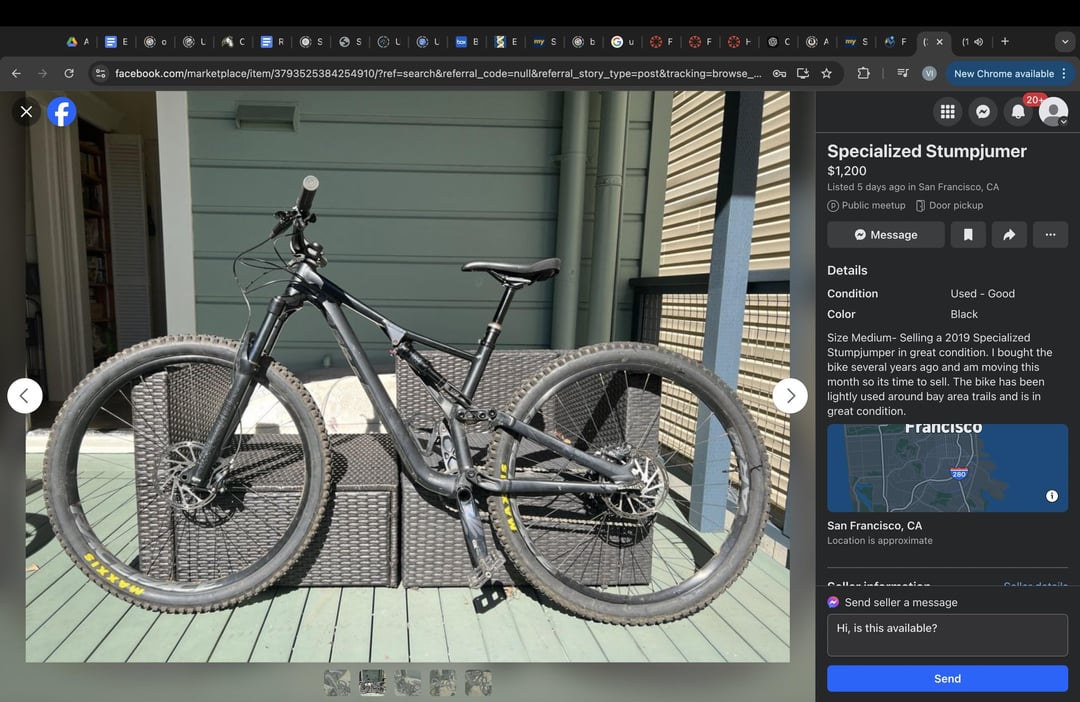Click the install app icon in address bar
Viewport: 1080px width, 702px height.
click(802, 73)
